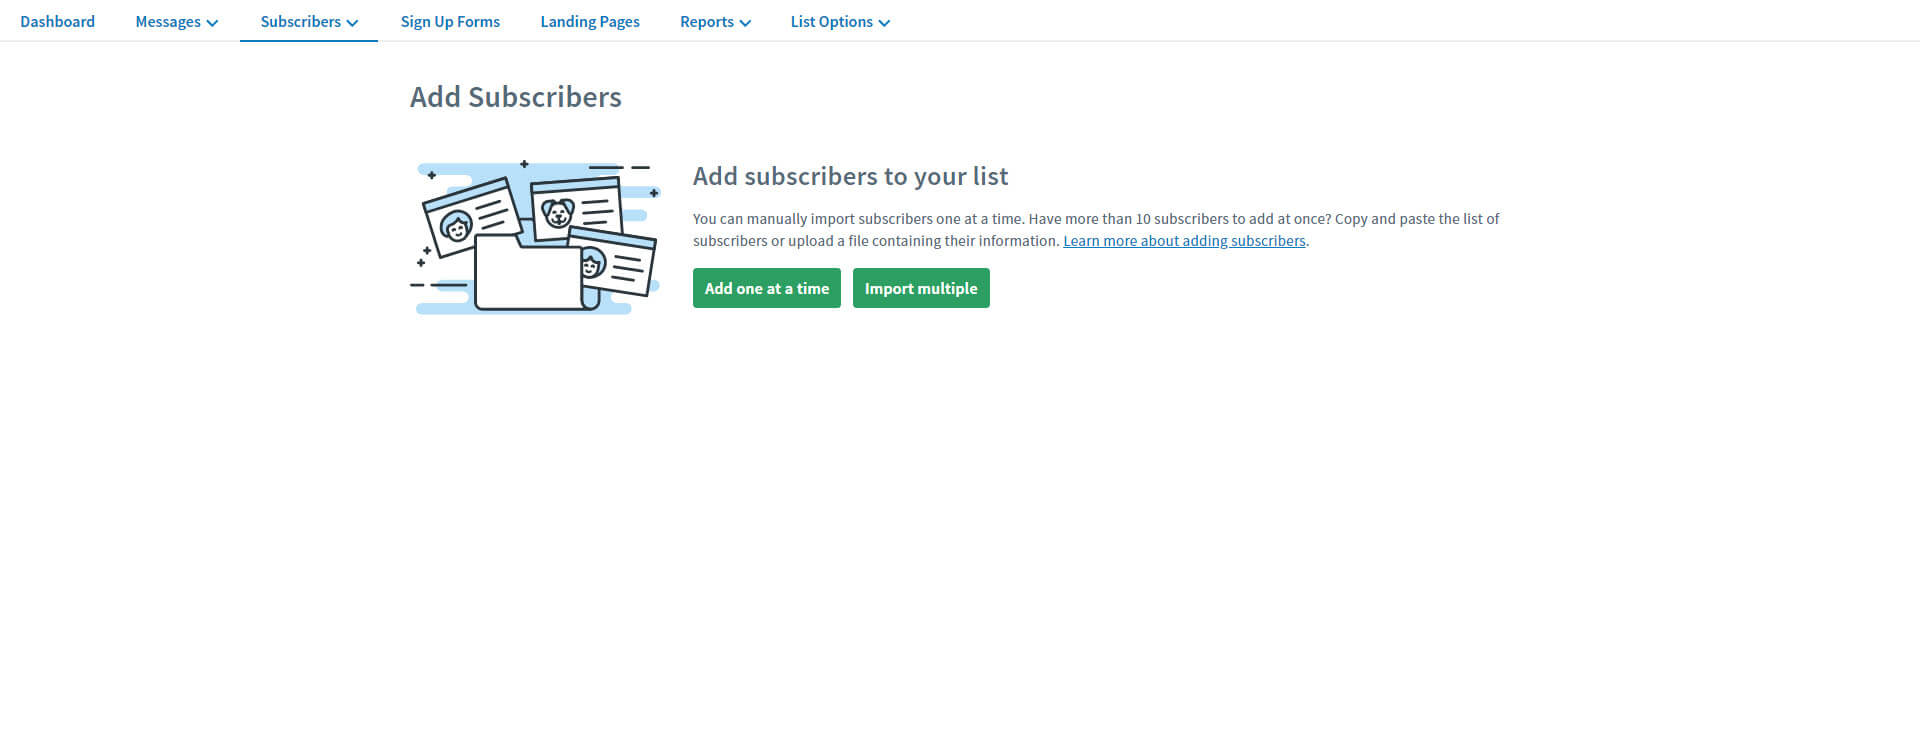Click the Add subscribers to your list heading
Image resolution: width=1920 pixels, height=735 pixels.
pyautogui.click(x=850, y=176)
